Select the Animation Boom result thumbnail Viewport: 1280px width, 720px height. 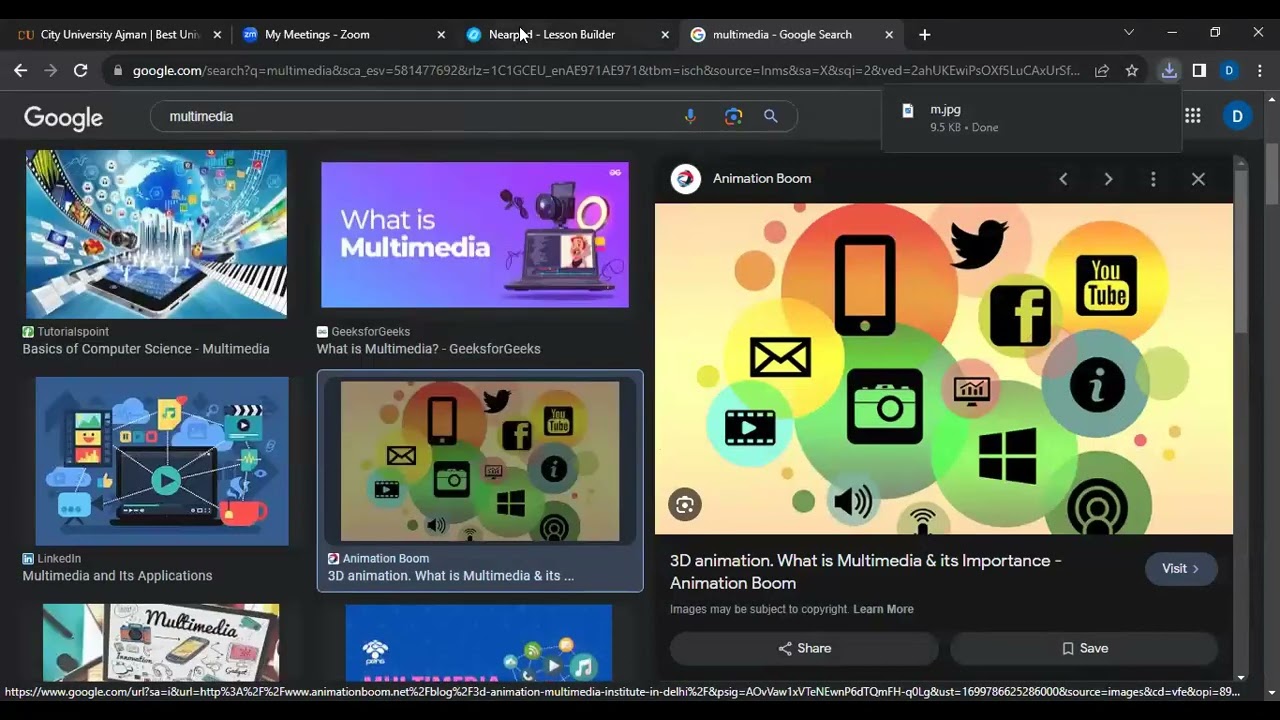pyautogui.click(x=480, y=461)
